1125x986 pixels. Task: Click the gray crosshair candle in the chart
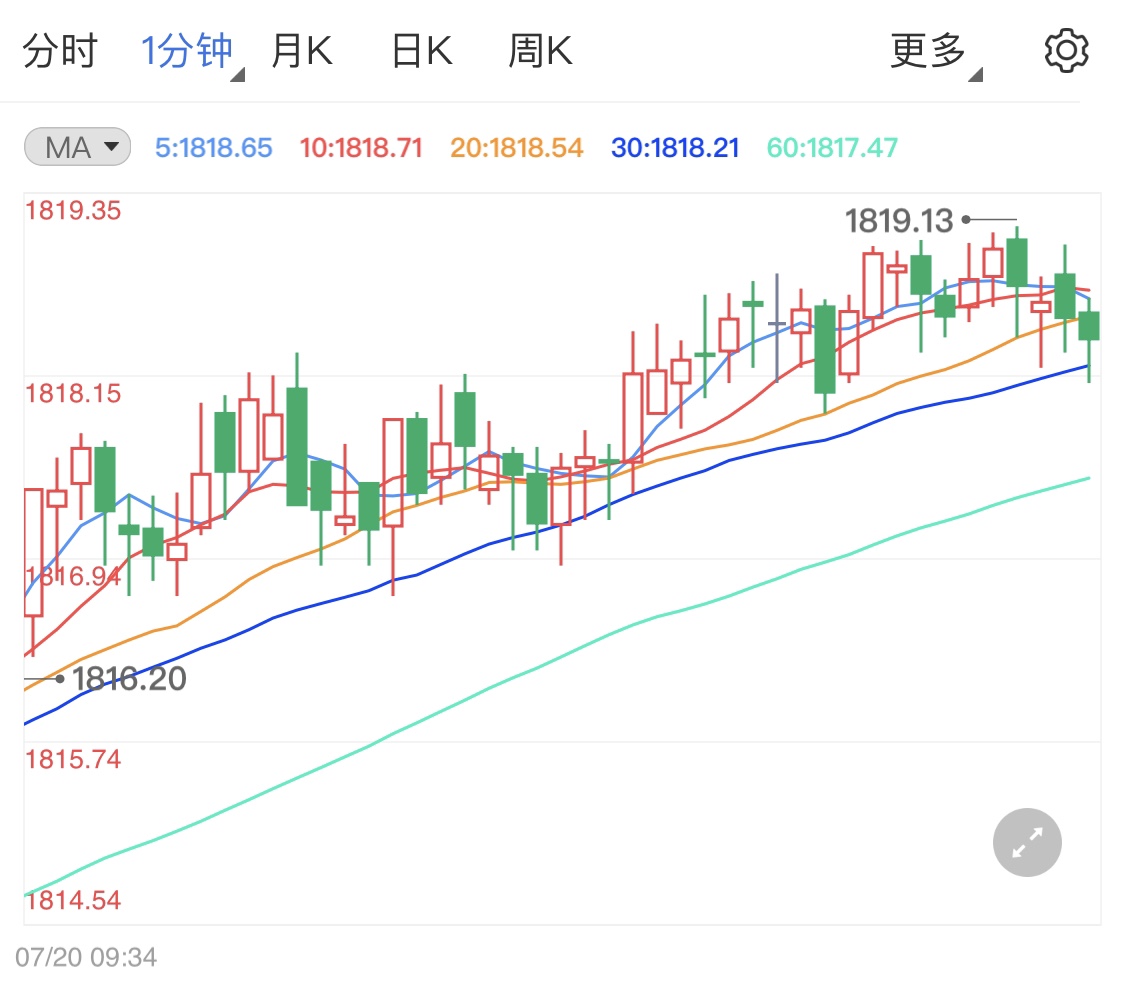click(776, 327)
